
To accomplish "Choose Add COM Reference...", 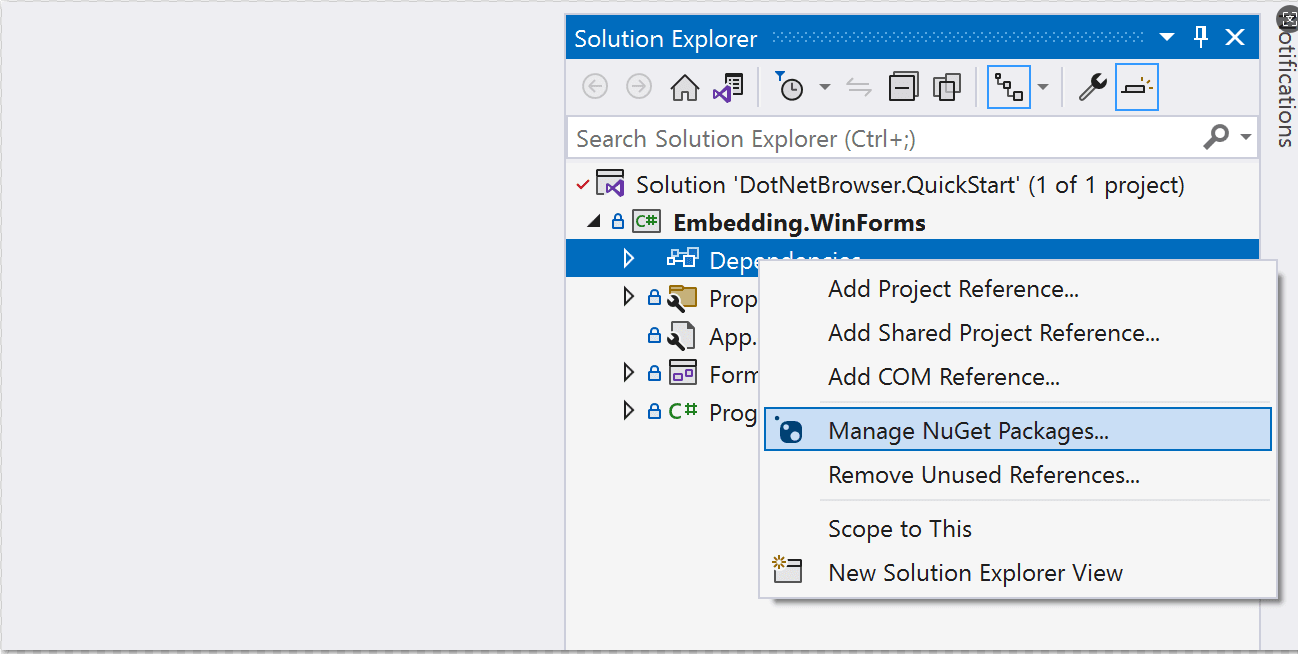I will point(1018,377).
